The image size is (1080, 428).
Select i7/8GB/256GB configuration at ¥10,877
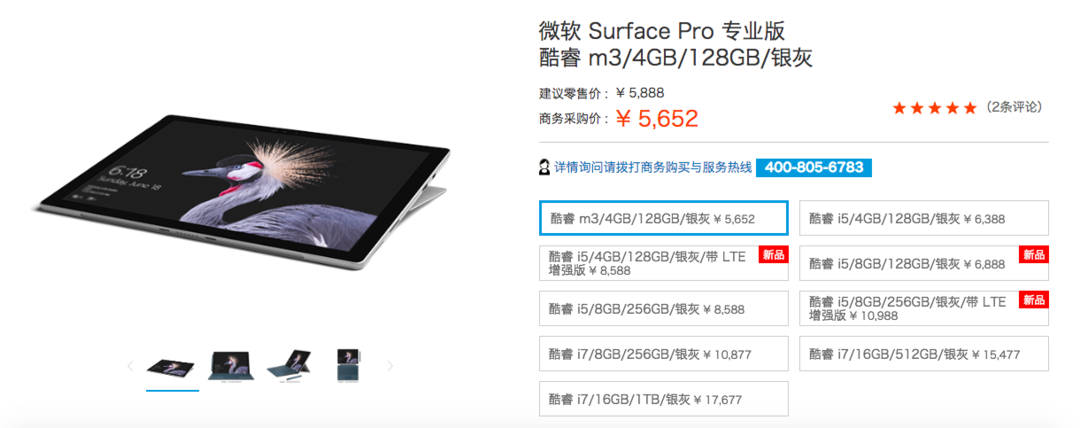pos(664,354)
